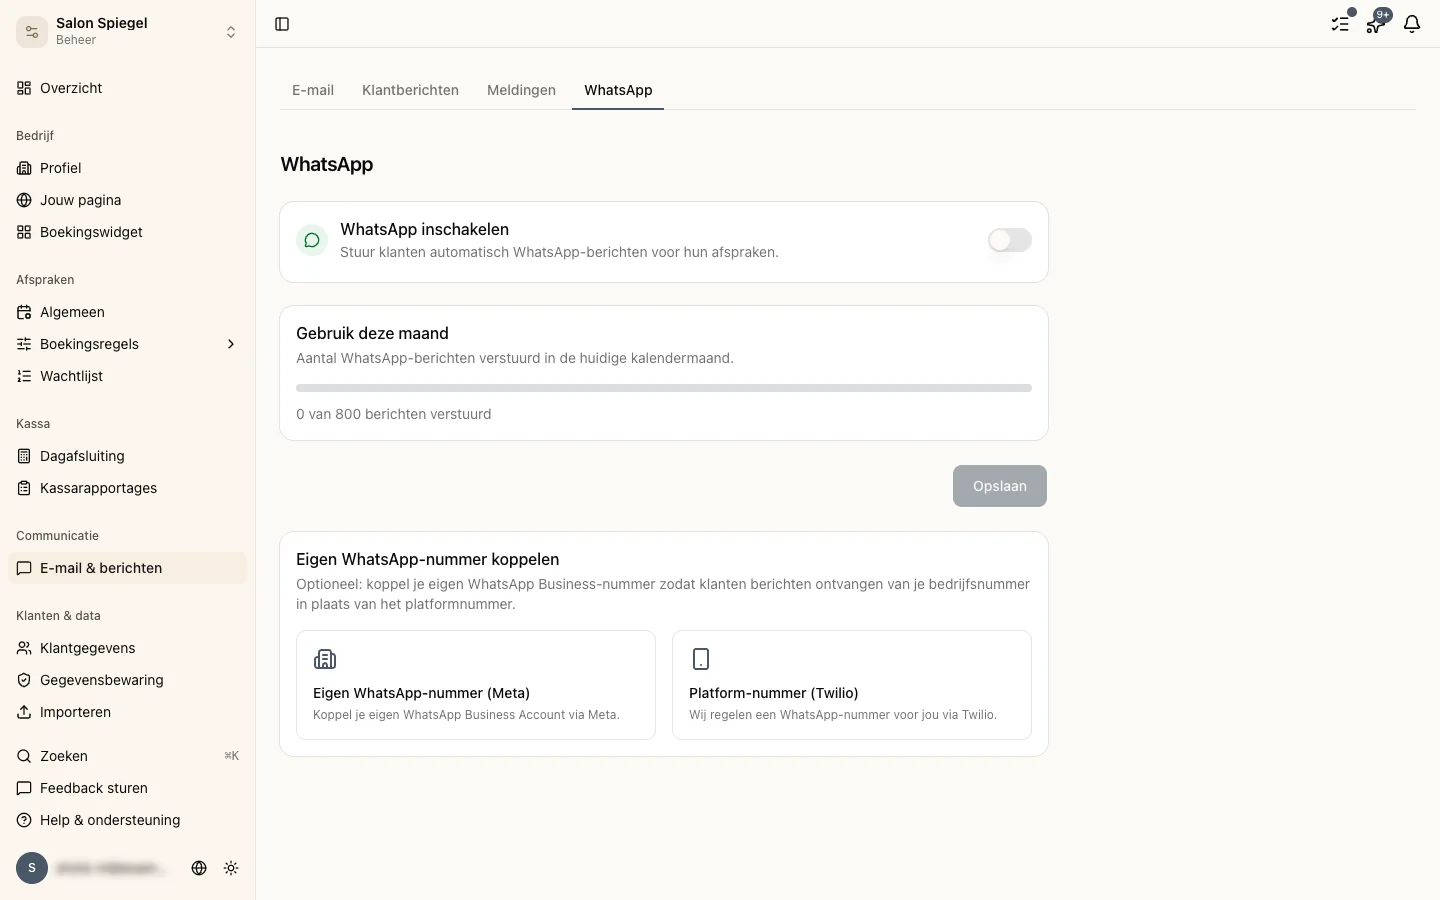The image size is (1440, 900).
Task: Click the '0 van 800 berichten verstuurd' text
Action: point(394,414)
